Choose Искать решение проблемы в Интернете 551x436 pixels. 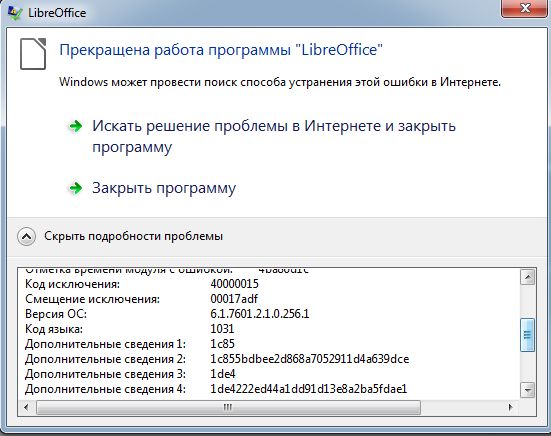(x=274, y=136)
